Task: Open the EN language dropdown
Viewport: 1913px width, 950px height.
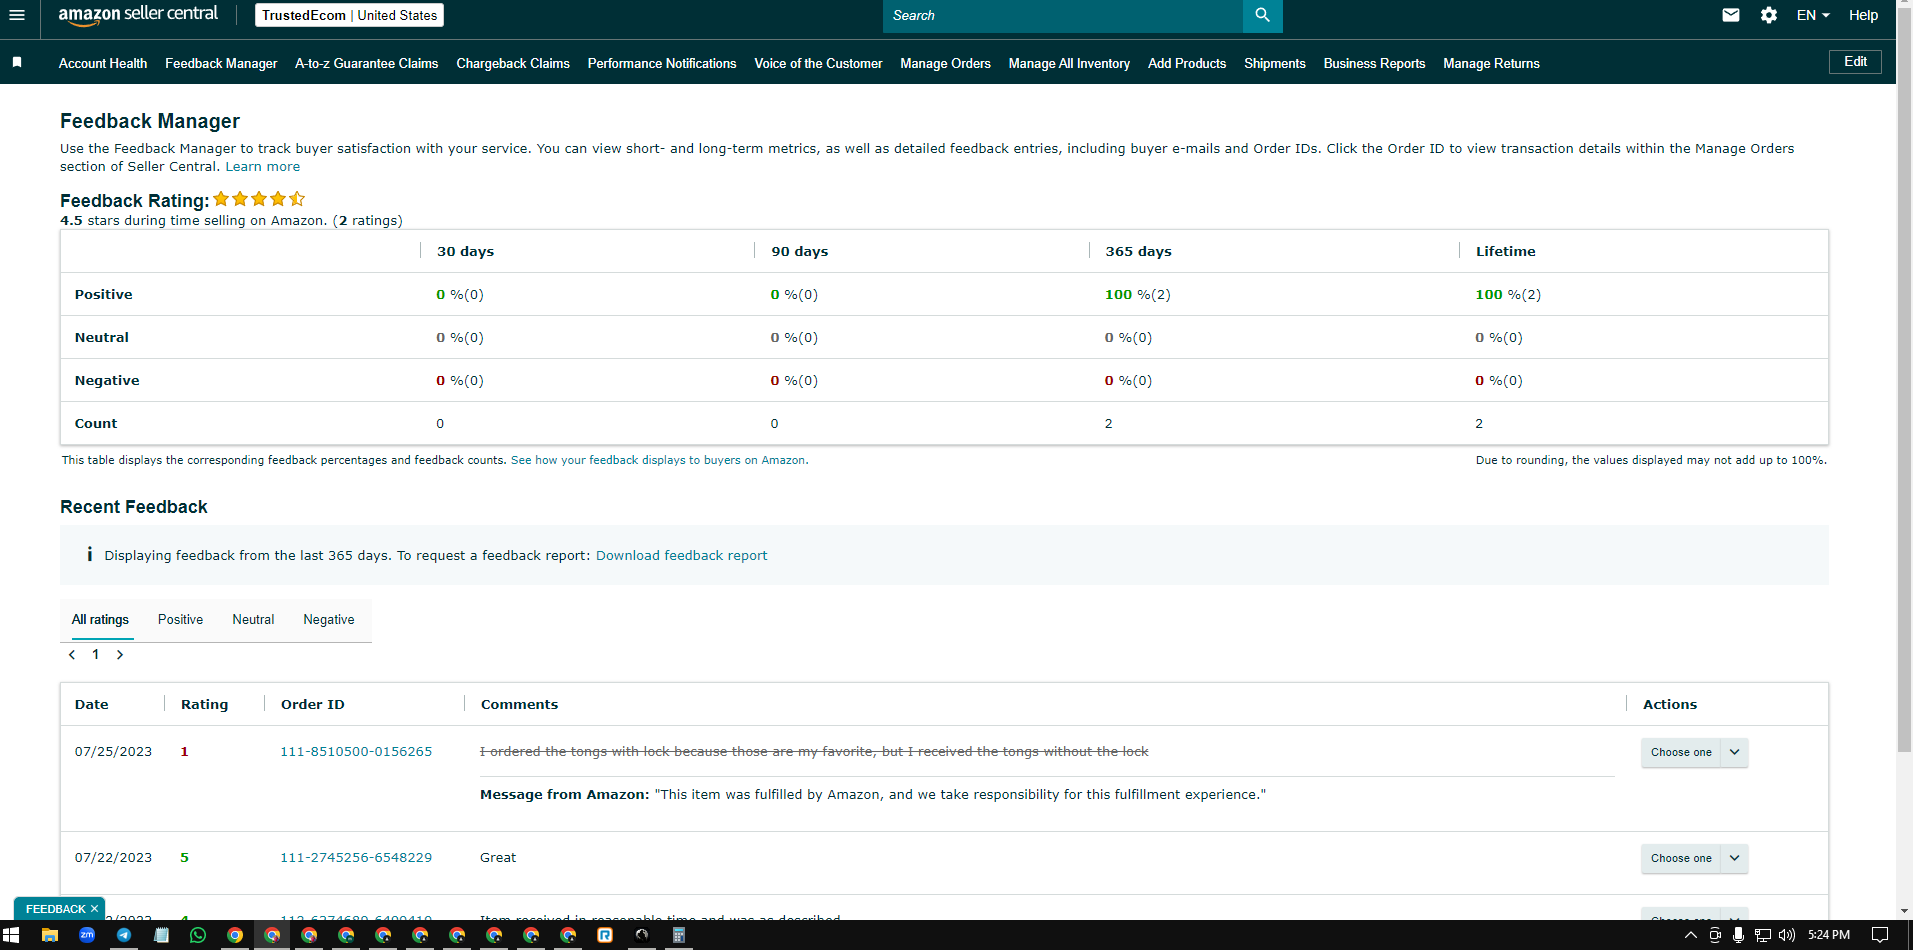Action: [1813, 15]
